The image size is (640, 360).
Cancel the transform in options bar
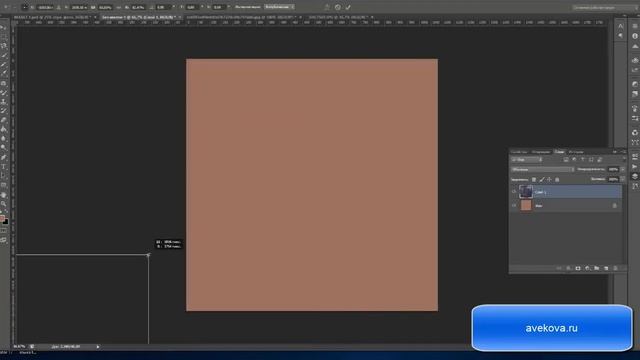[x=338, y=7]
